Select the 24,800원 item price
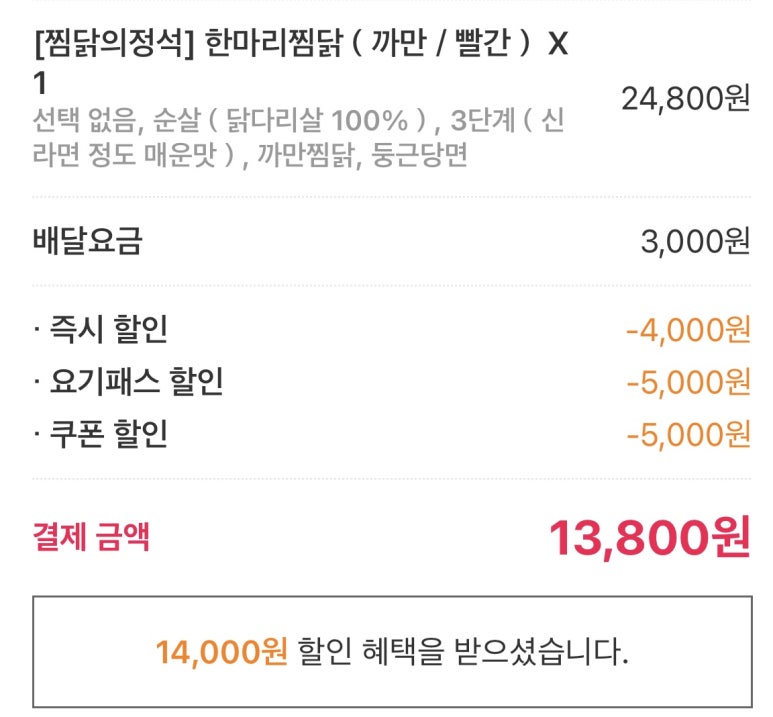773x717 pixels. [685, 99]
